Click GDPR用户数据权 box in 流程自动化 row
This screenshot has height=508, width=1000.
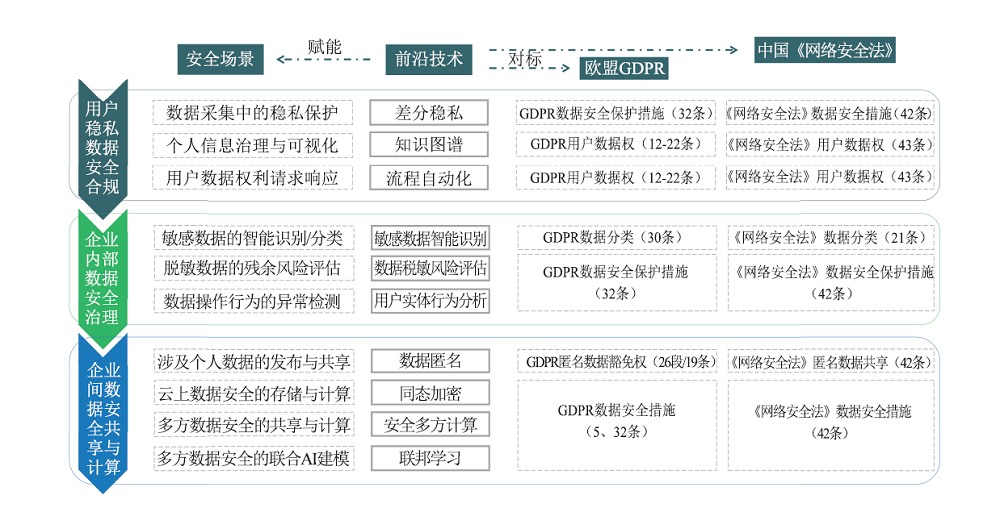coord(616,177)
